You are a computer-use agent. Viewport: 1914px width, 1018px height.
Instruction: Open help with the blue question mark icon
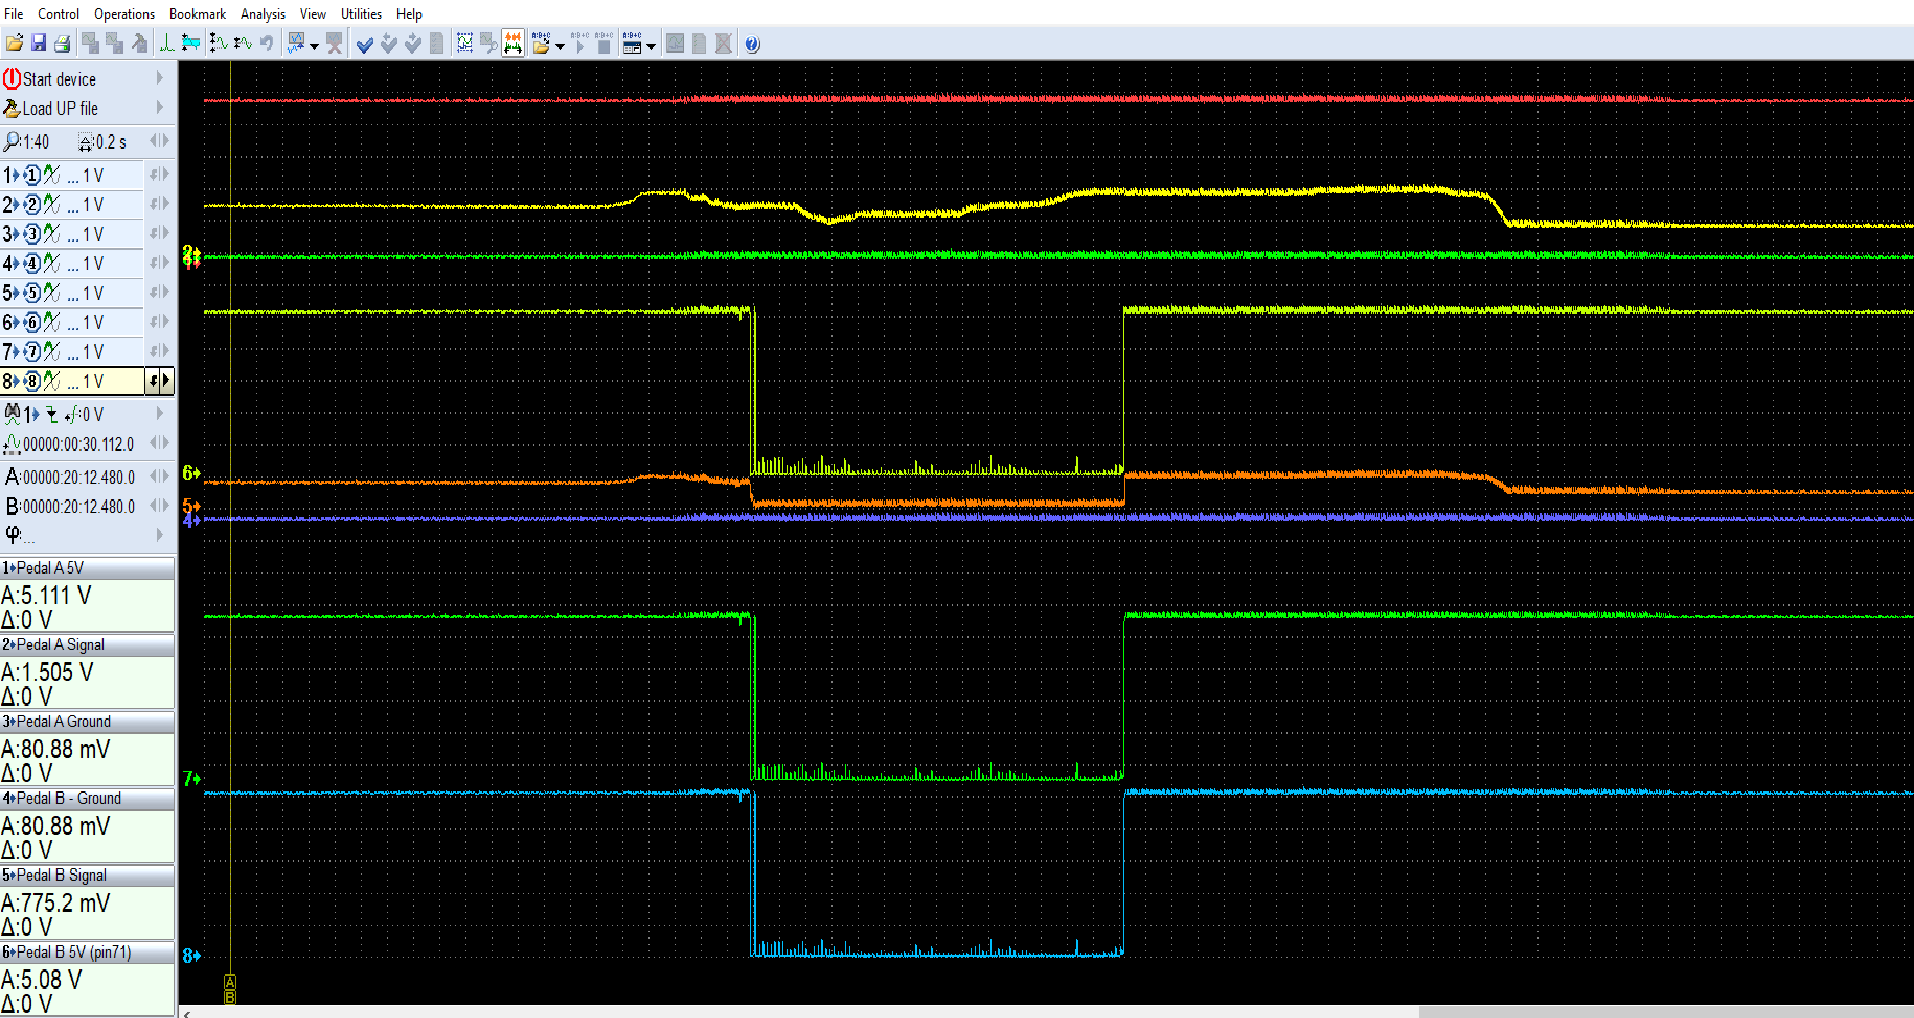tap(752, 44)
